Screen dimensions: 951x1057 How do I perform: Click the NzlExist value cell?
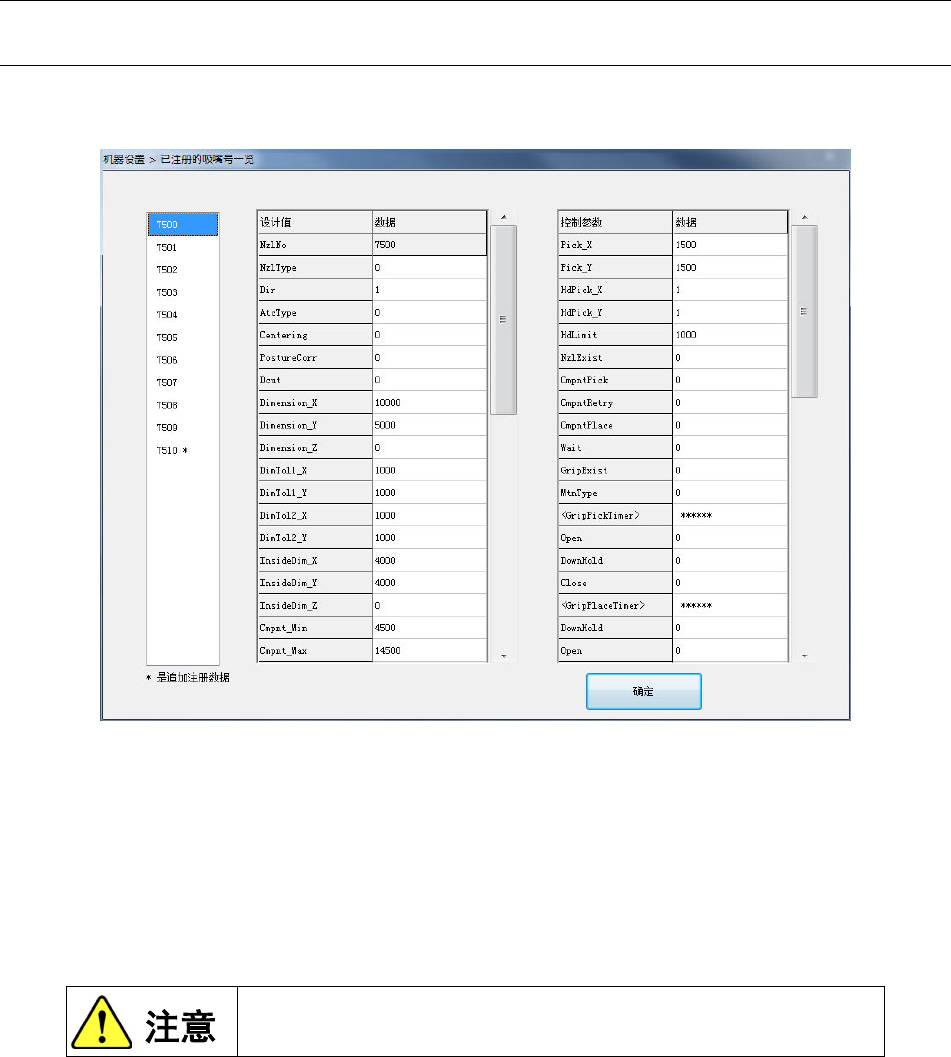(x=730, y=358)
